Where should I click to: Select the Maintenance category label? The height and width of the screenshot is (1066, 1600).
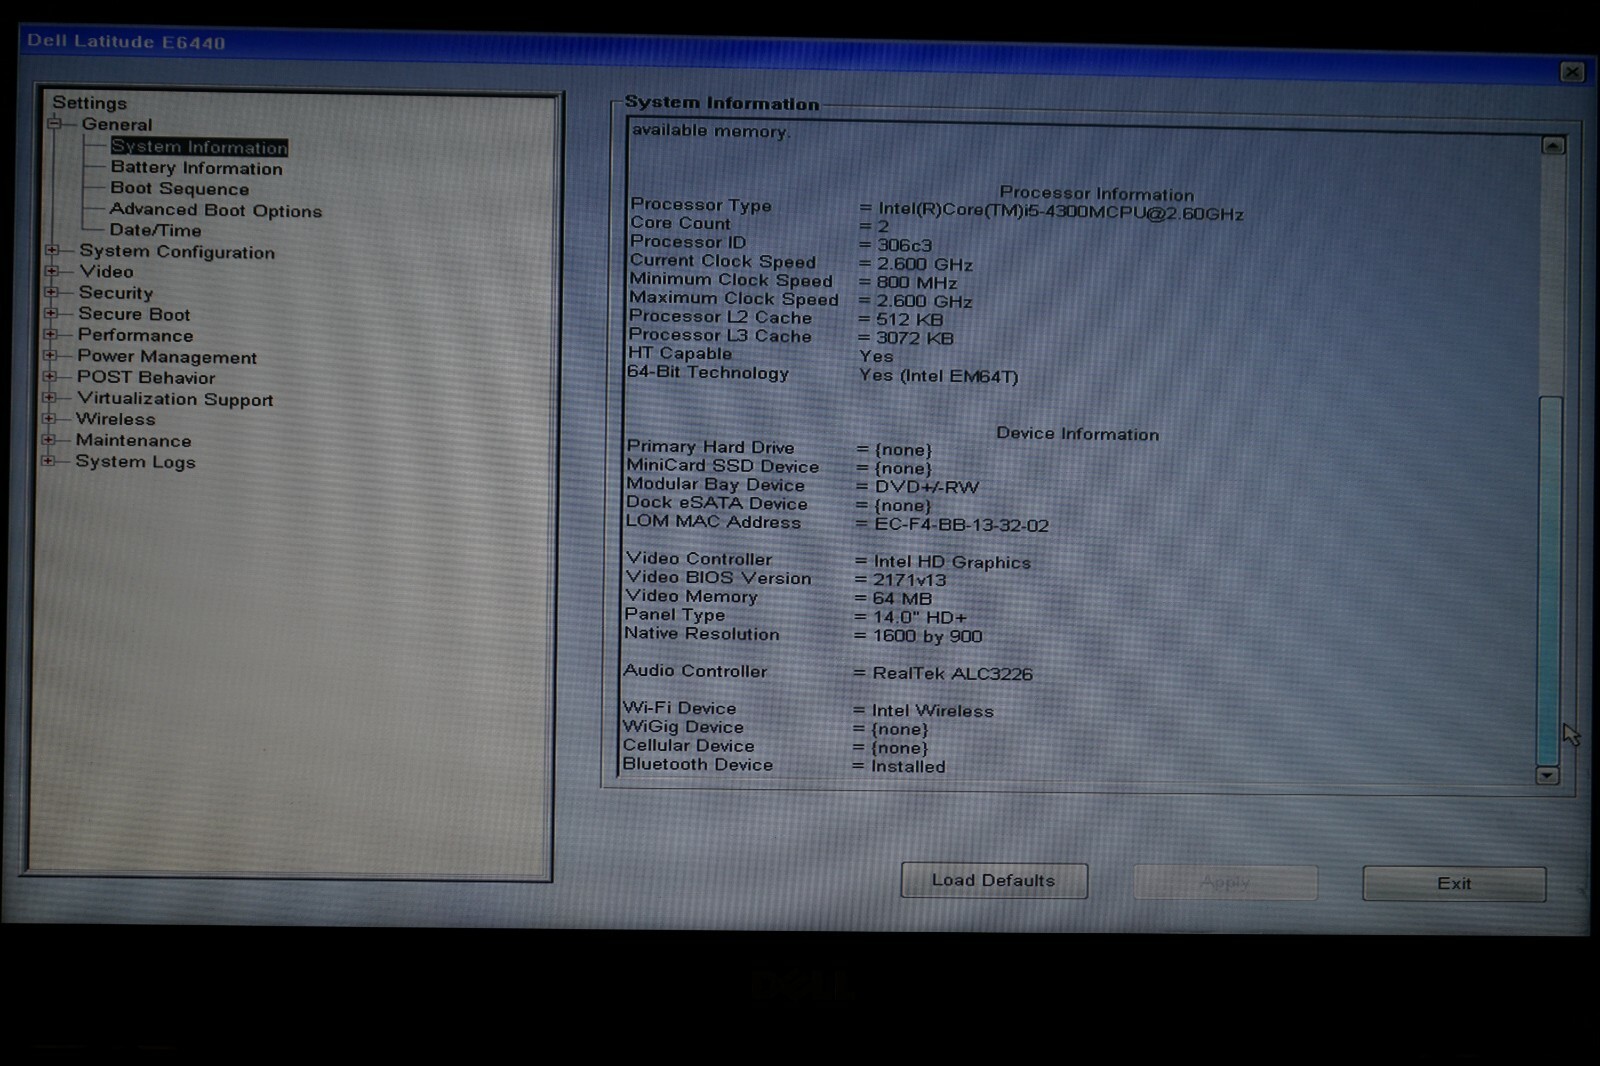(x=133, y=440)
